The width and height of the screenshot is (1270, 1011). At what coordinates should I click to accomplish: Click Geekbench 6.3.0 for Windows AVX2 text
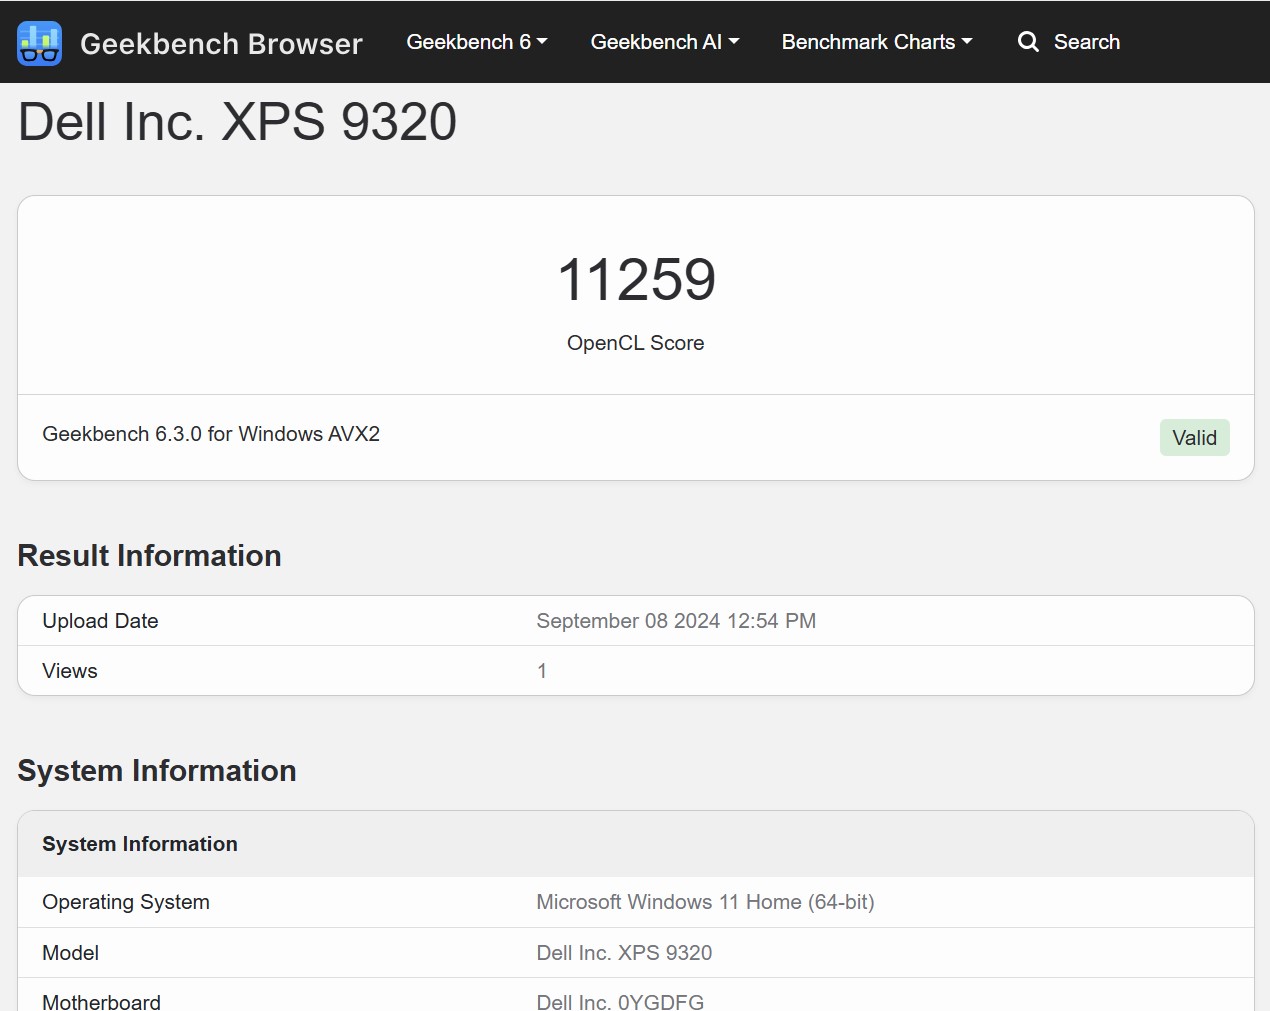click(x=211, y=434)
